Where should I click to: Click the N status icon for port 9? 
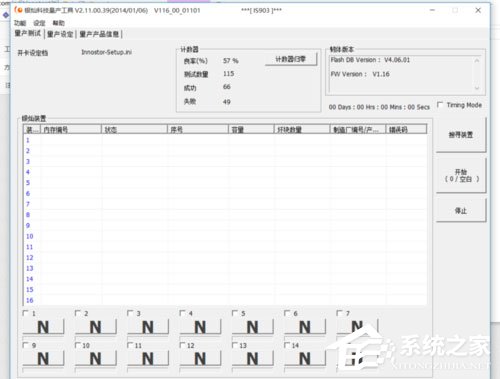(43, 359)
